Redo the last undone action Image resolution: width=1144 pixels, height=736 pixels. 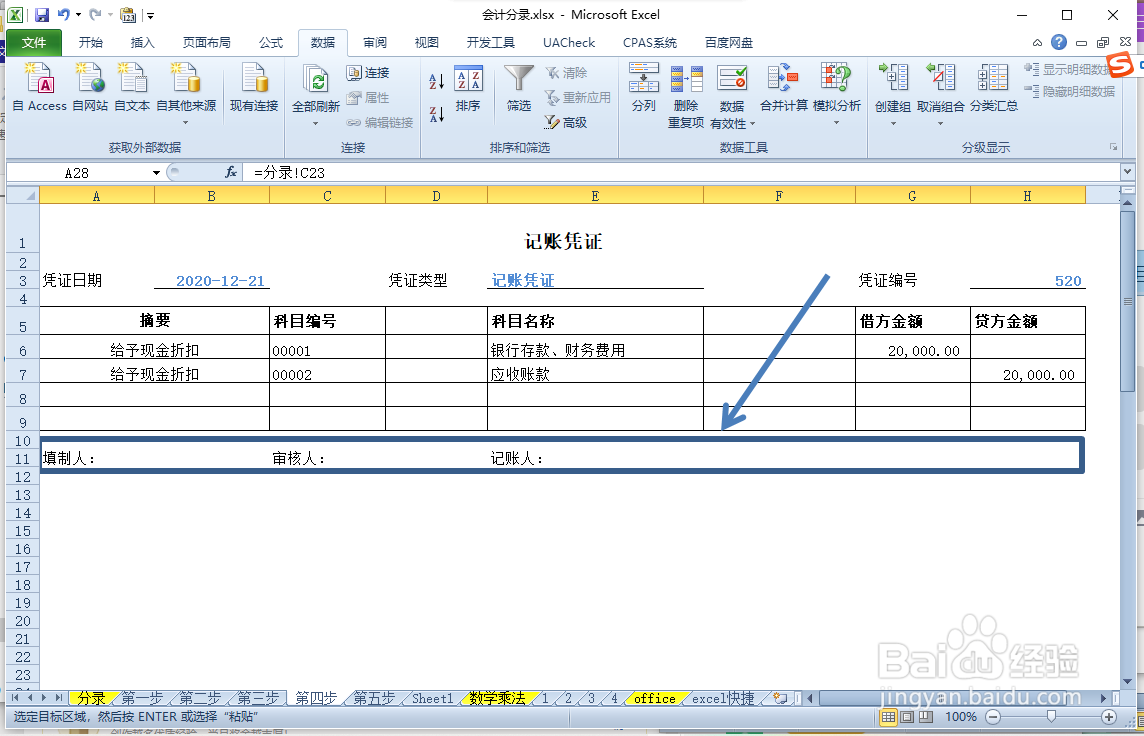click(95, 15)
